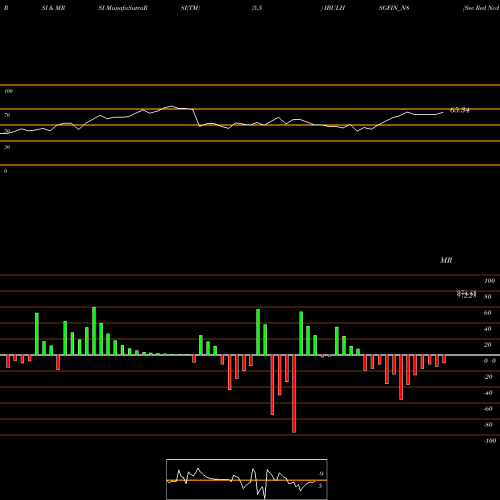Image resolution: width=500 pixels, height=500 pixels.
Task: Click the -40 label on MR axis
Action: pos(488,393)
